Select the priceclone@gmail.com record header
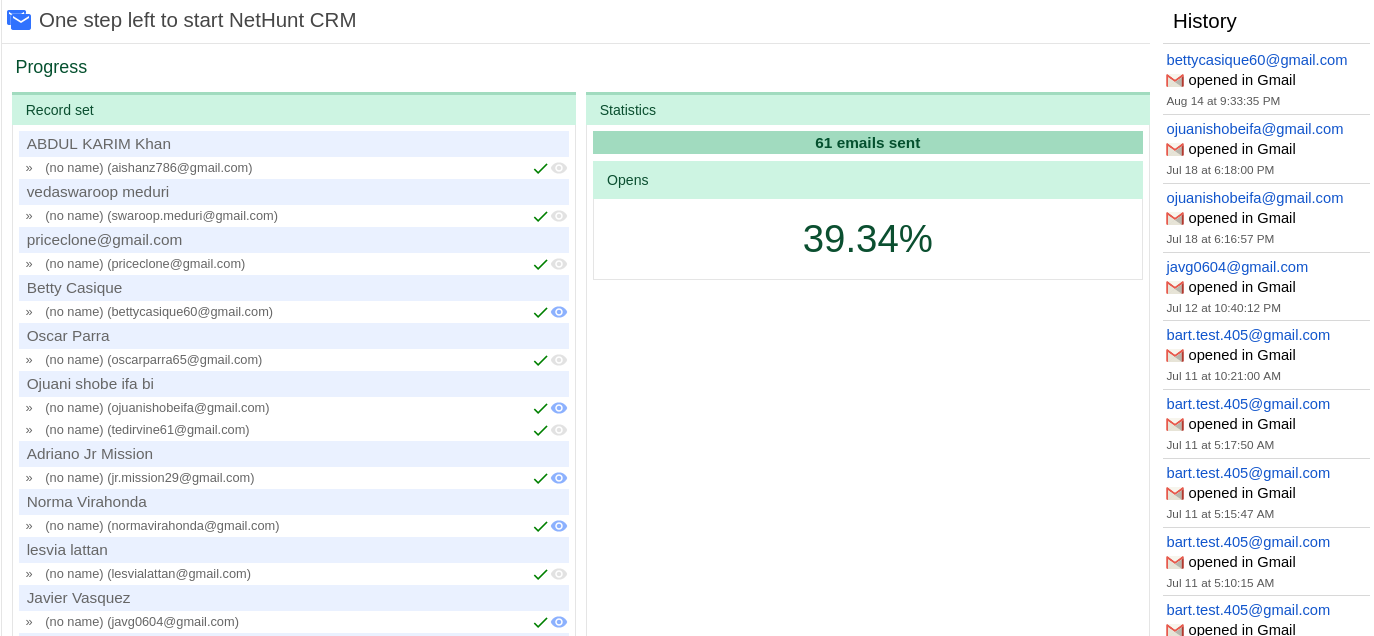The height and width of the screenshot is (636, 1374). [294, 240]
